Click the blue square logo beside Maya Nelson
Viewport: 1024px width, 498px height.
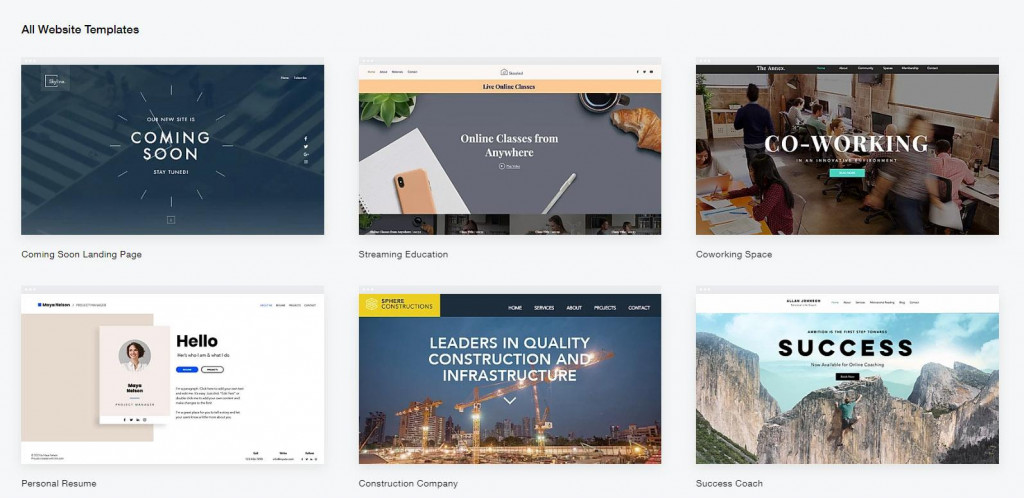point(40,305)
